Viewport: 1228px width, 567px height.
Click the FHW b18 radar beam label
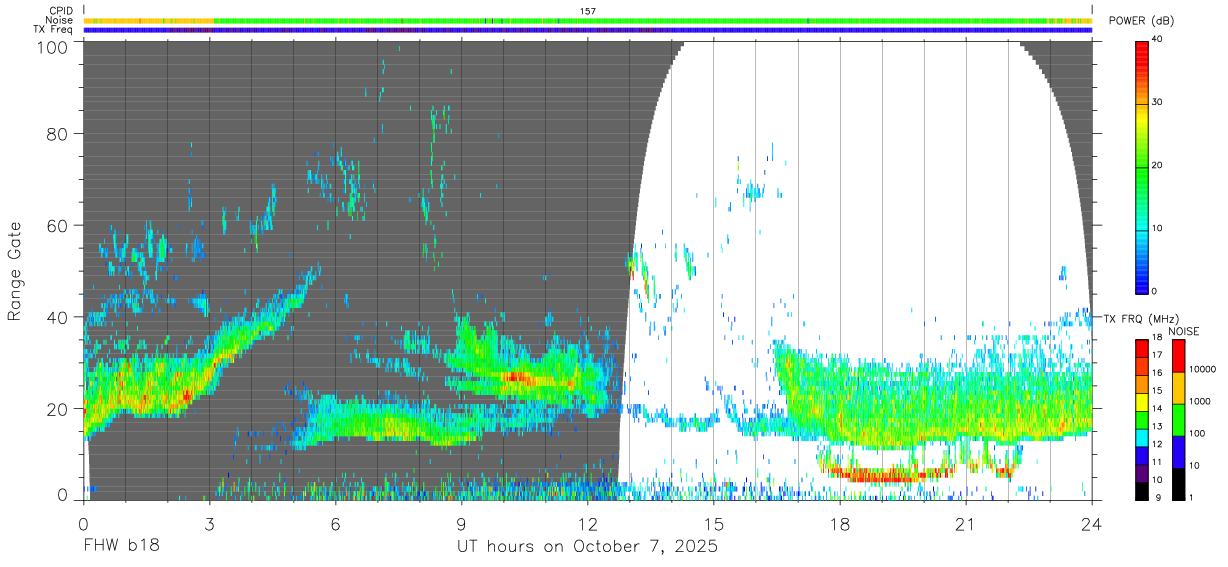[x=121, y=547]
